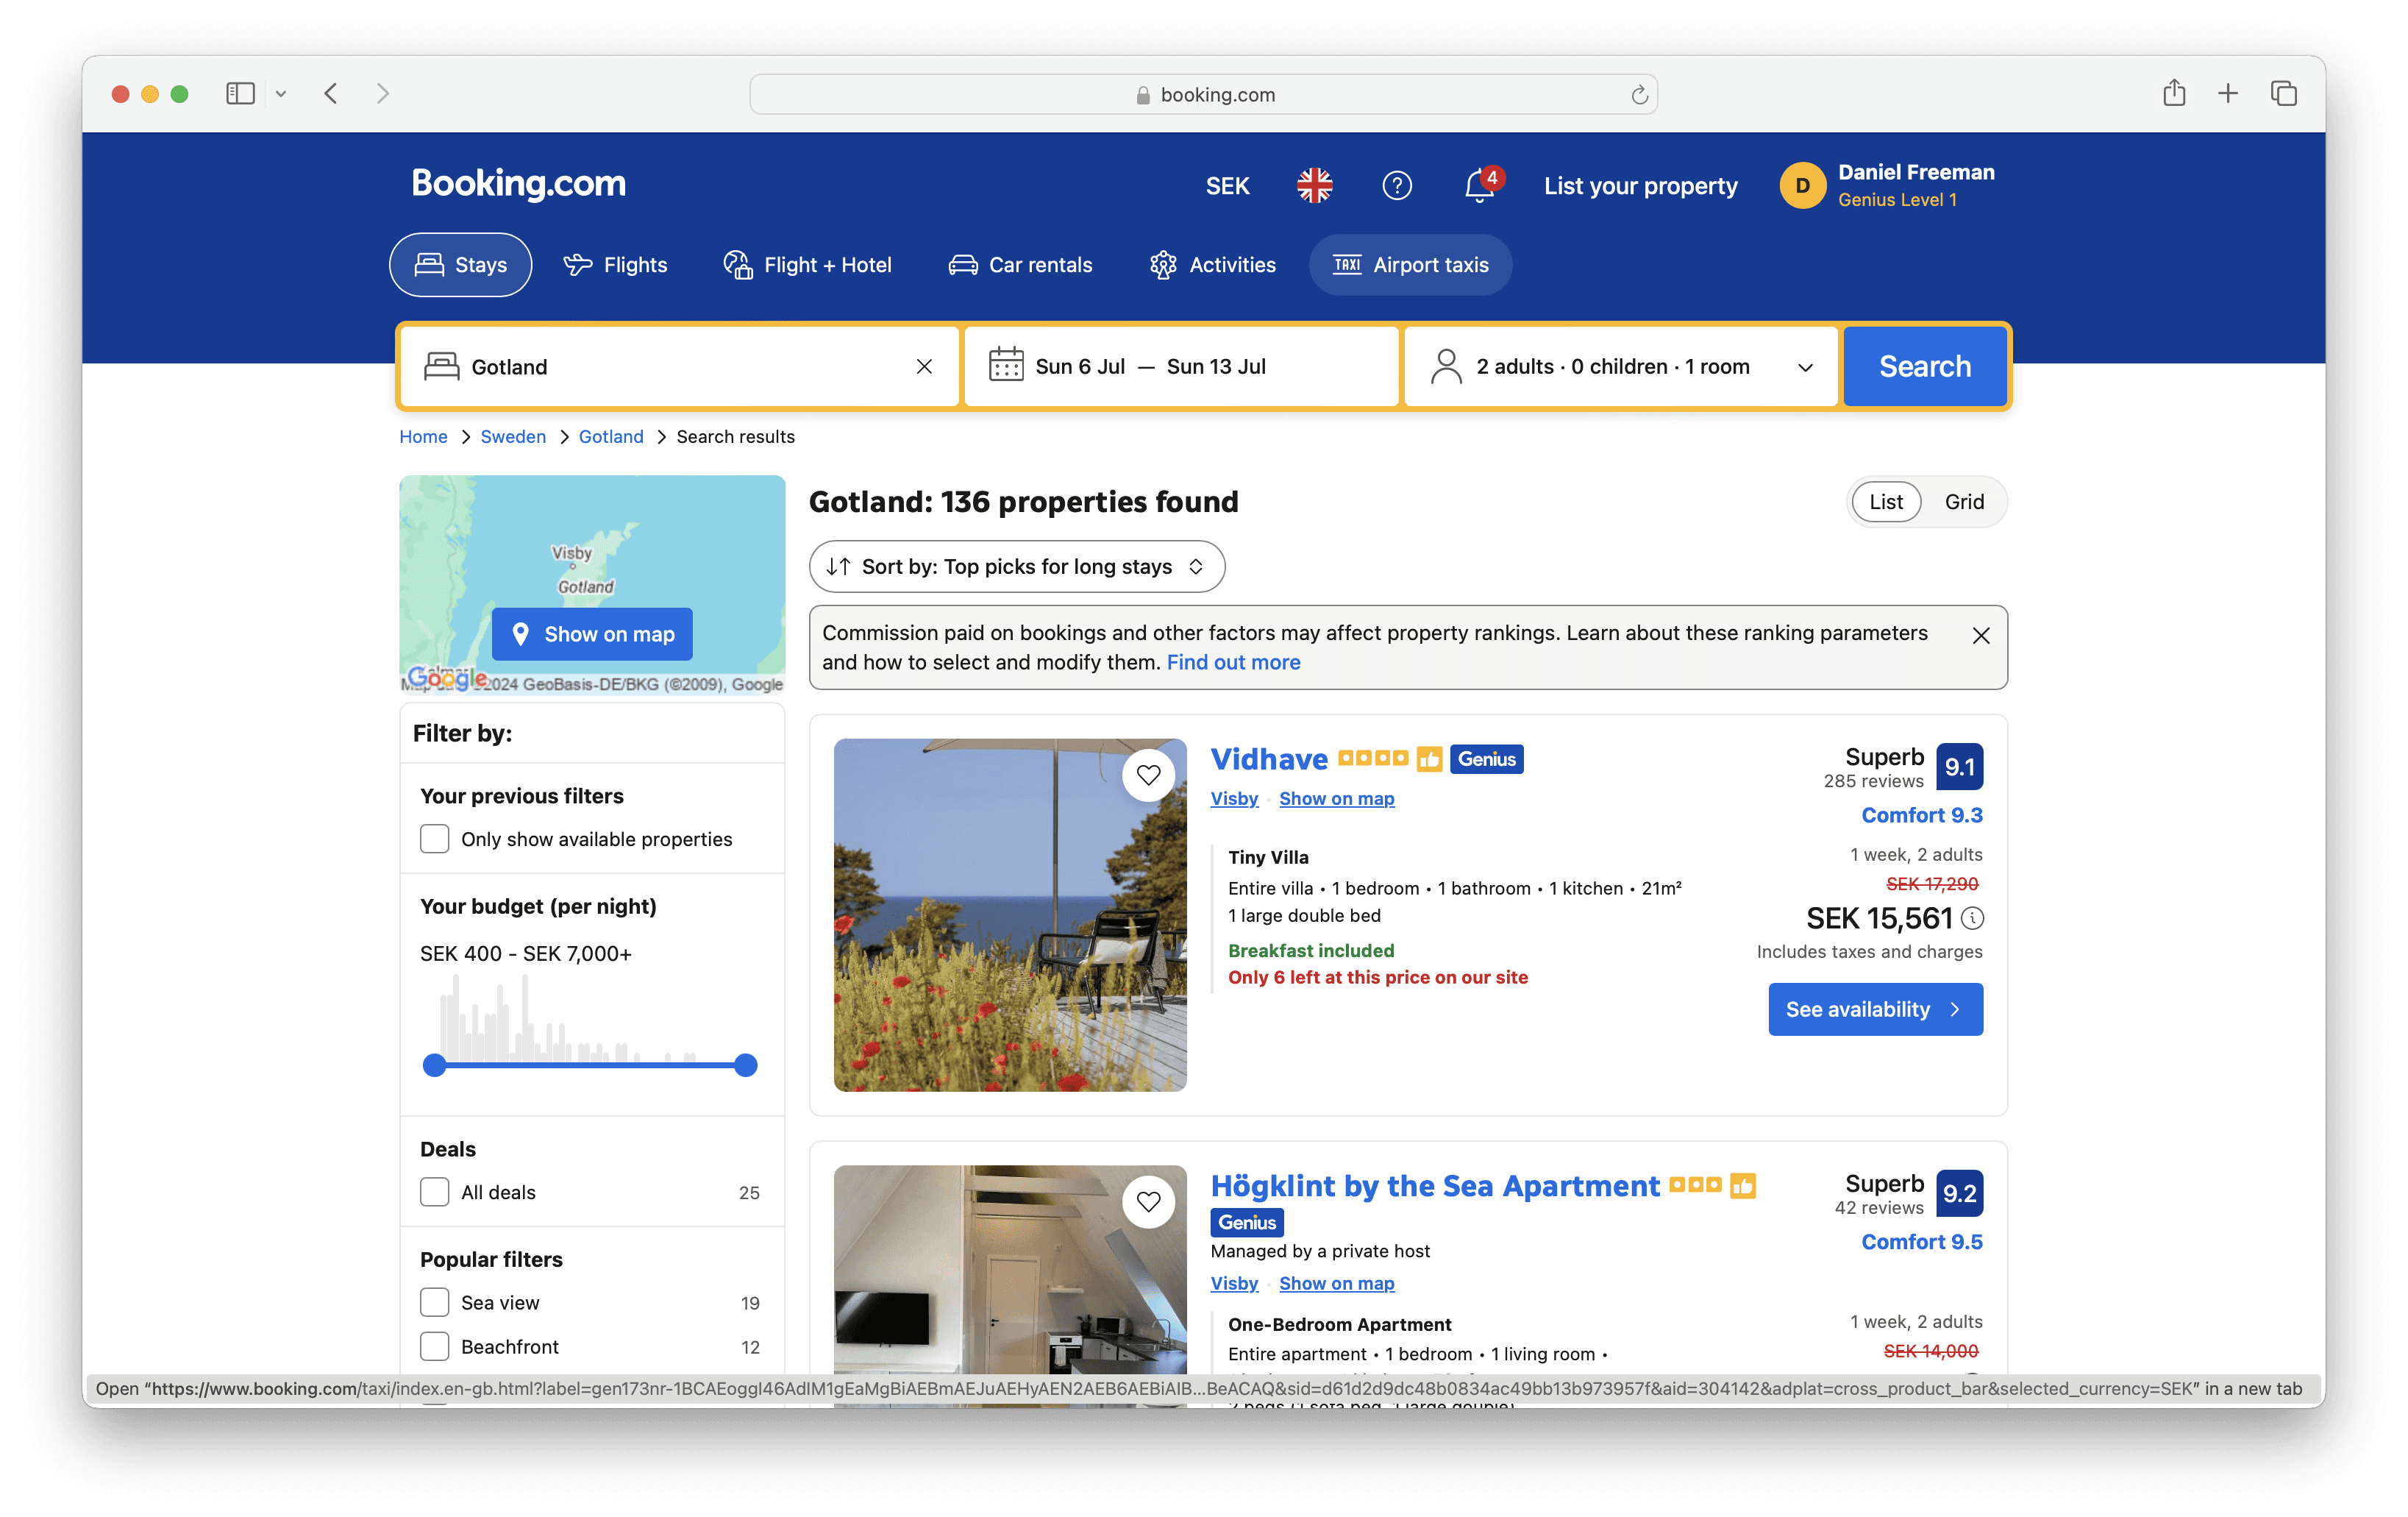This screenshot has height=1517, width=2408.
Task: Click the Booking.com logo
Action: pyautogui.click(x=518, y=183)
